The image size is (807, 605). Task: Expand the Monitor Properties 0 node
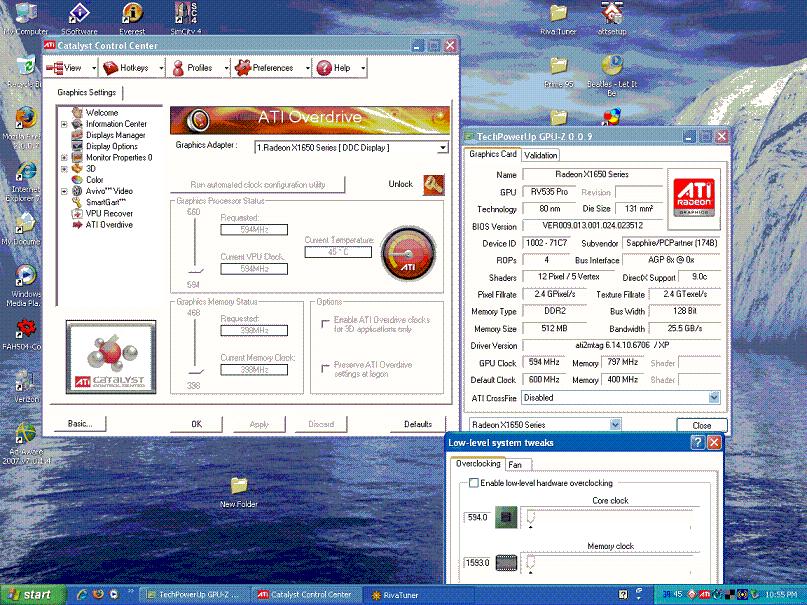[x=64, y=157]
